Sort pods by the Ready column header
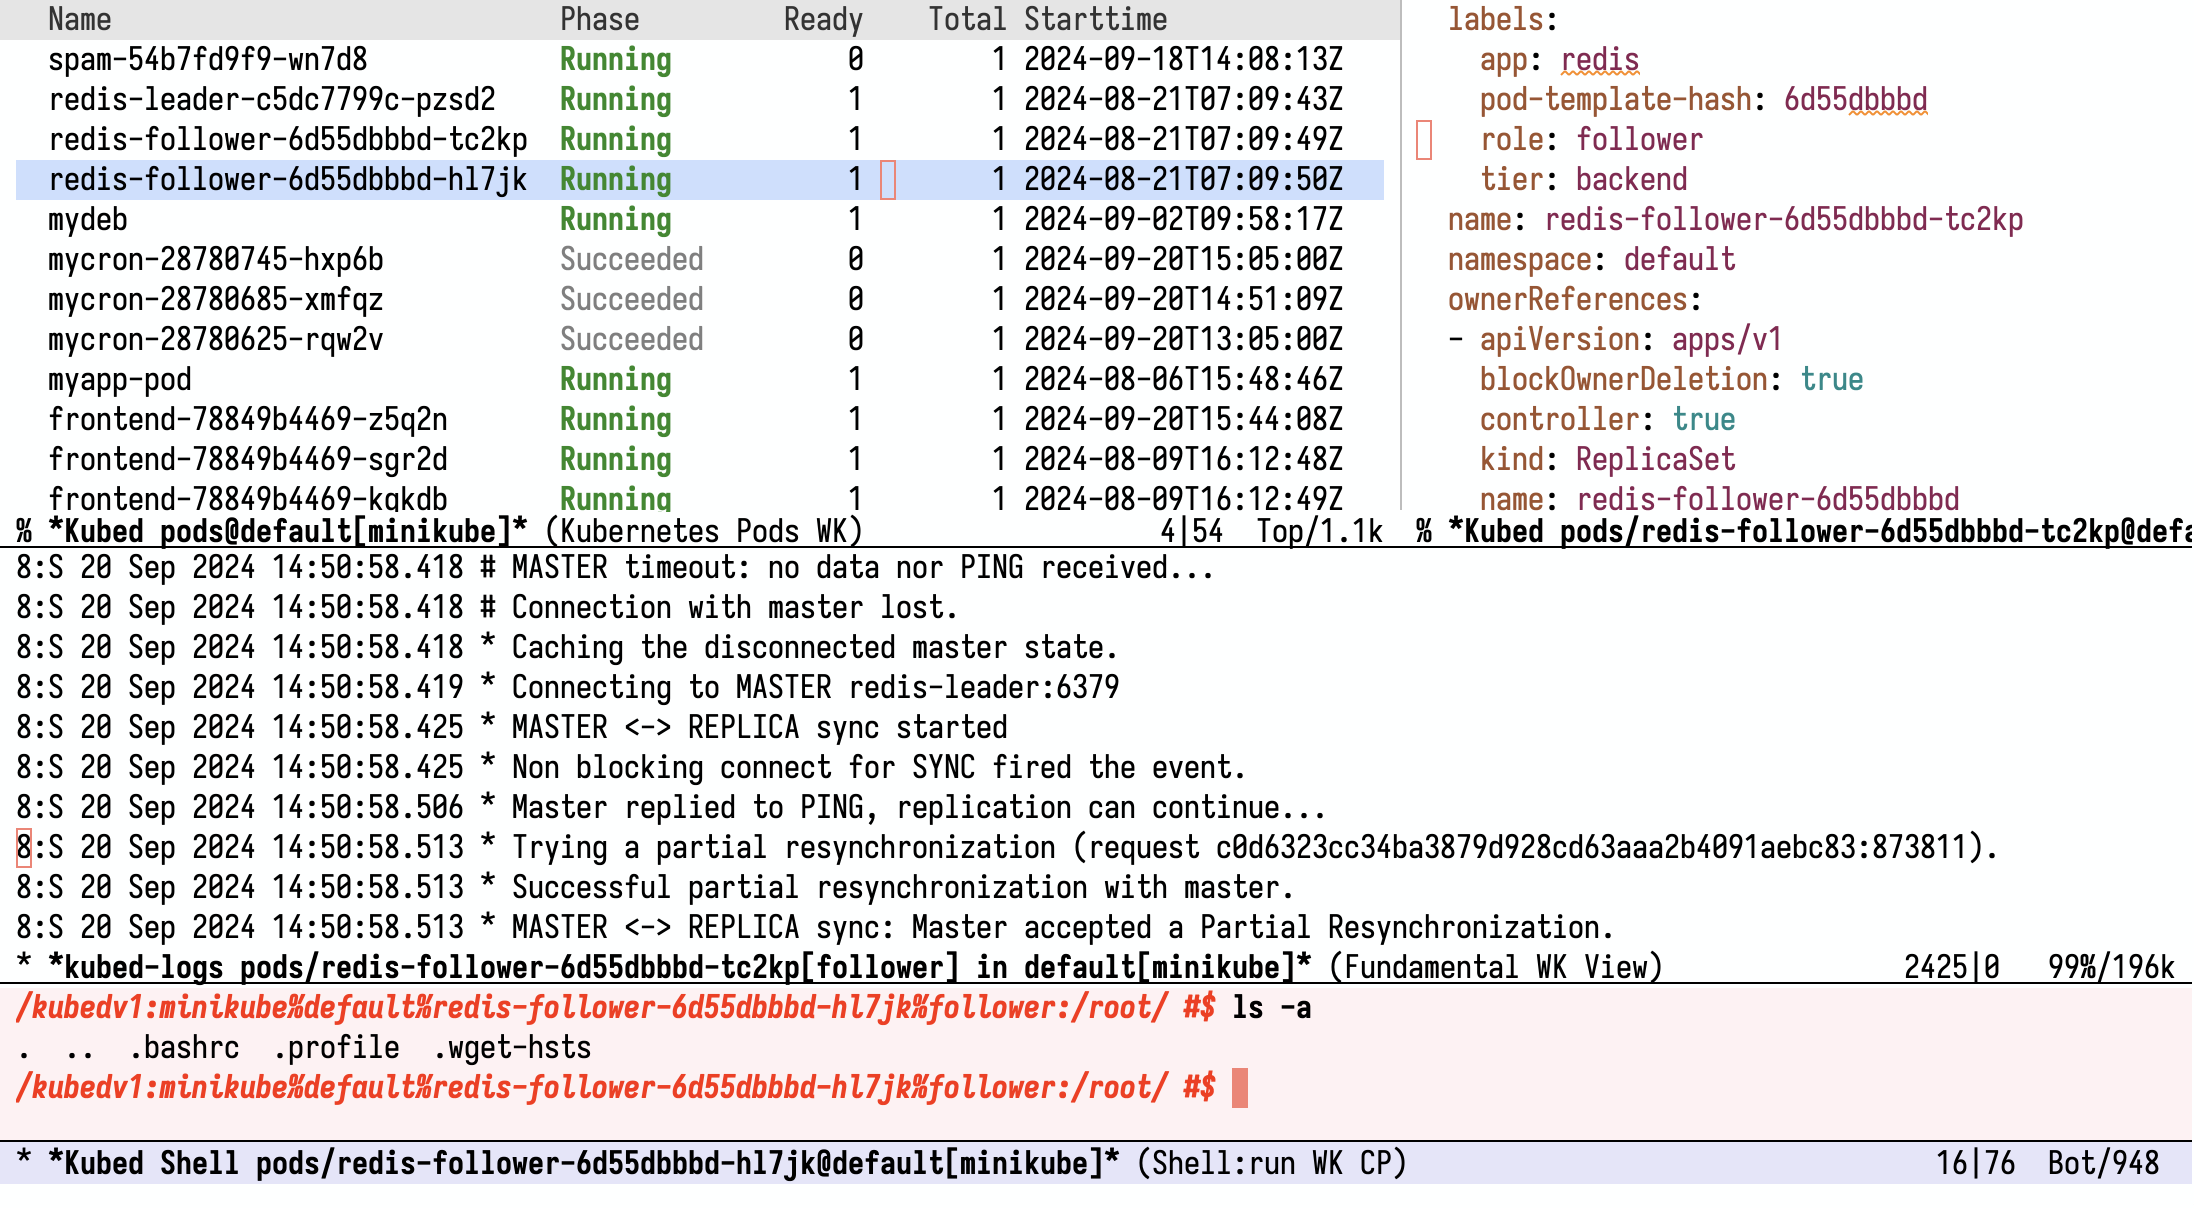 [823, 18]
